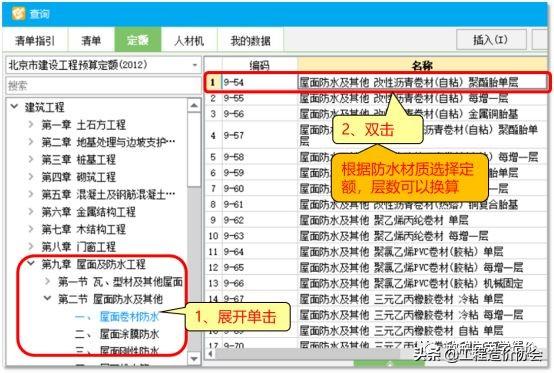Click the 搜索 search field

102,85
